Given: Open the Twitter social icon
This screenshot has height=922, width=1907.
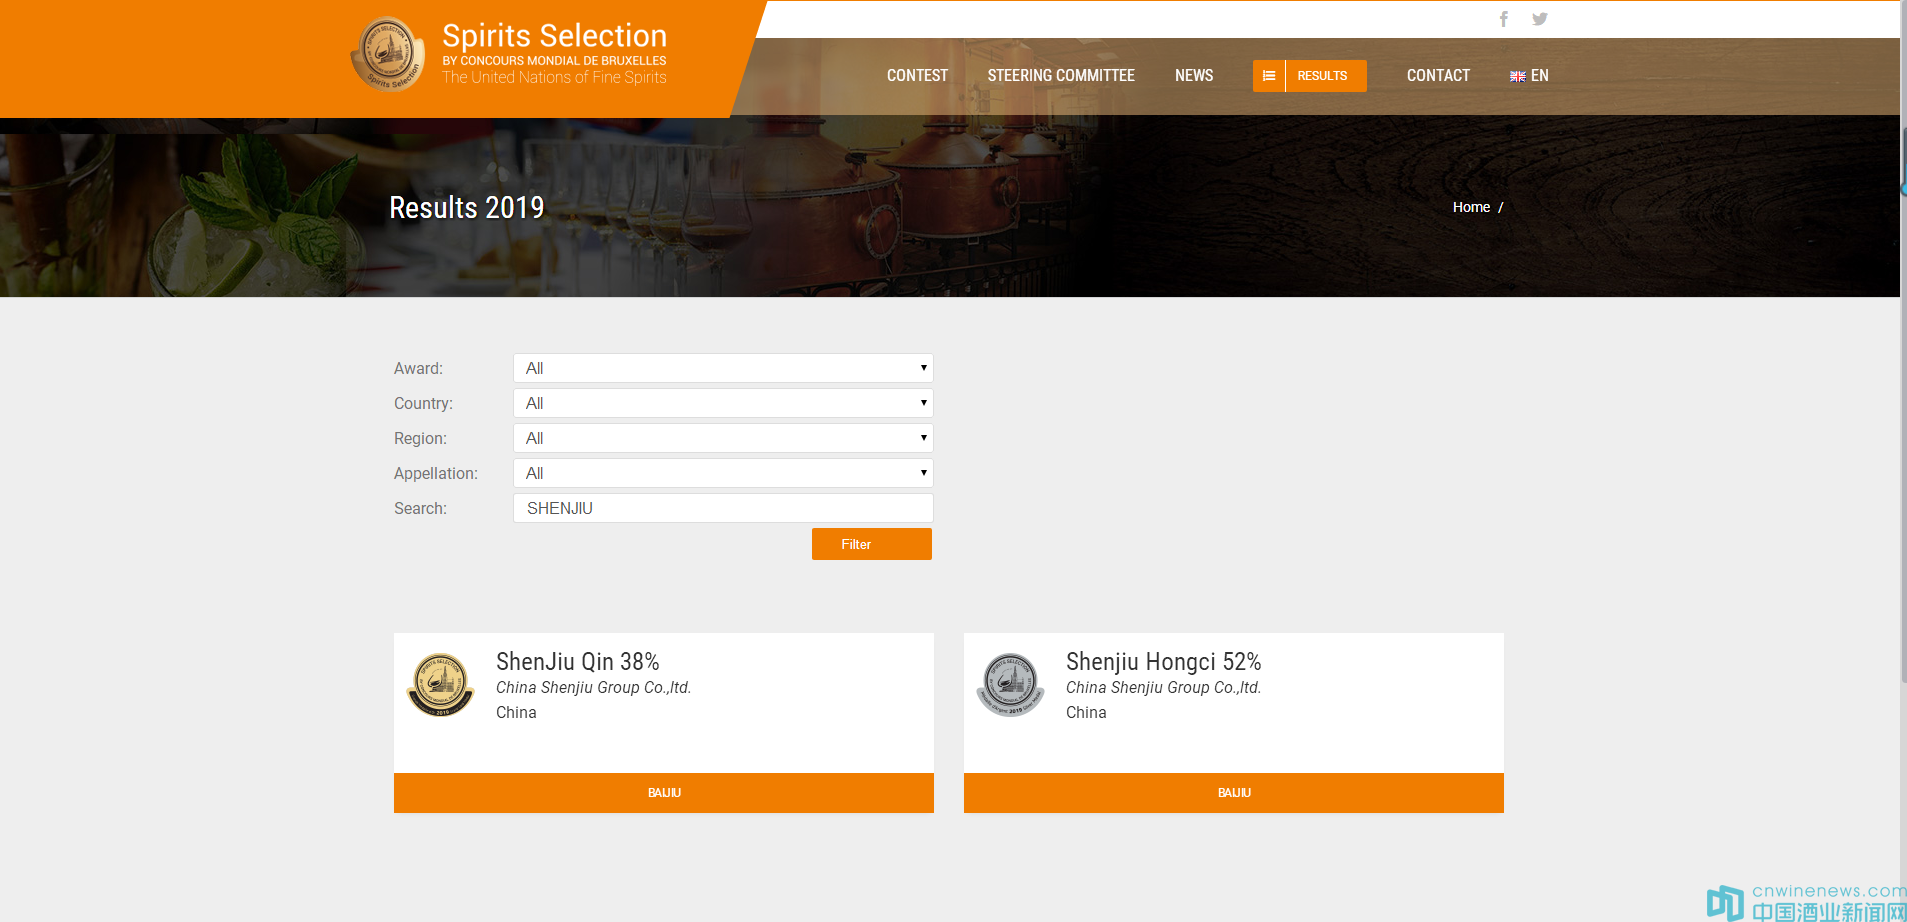Looking at the screenshot, I should (x=1540, y=19).
